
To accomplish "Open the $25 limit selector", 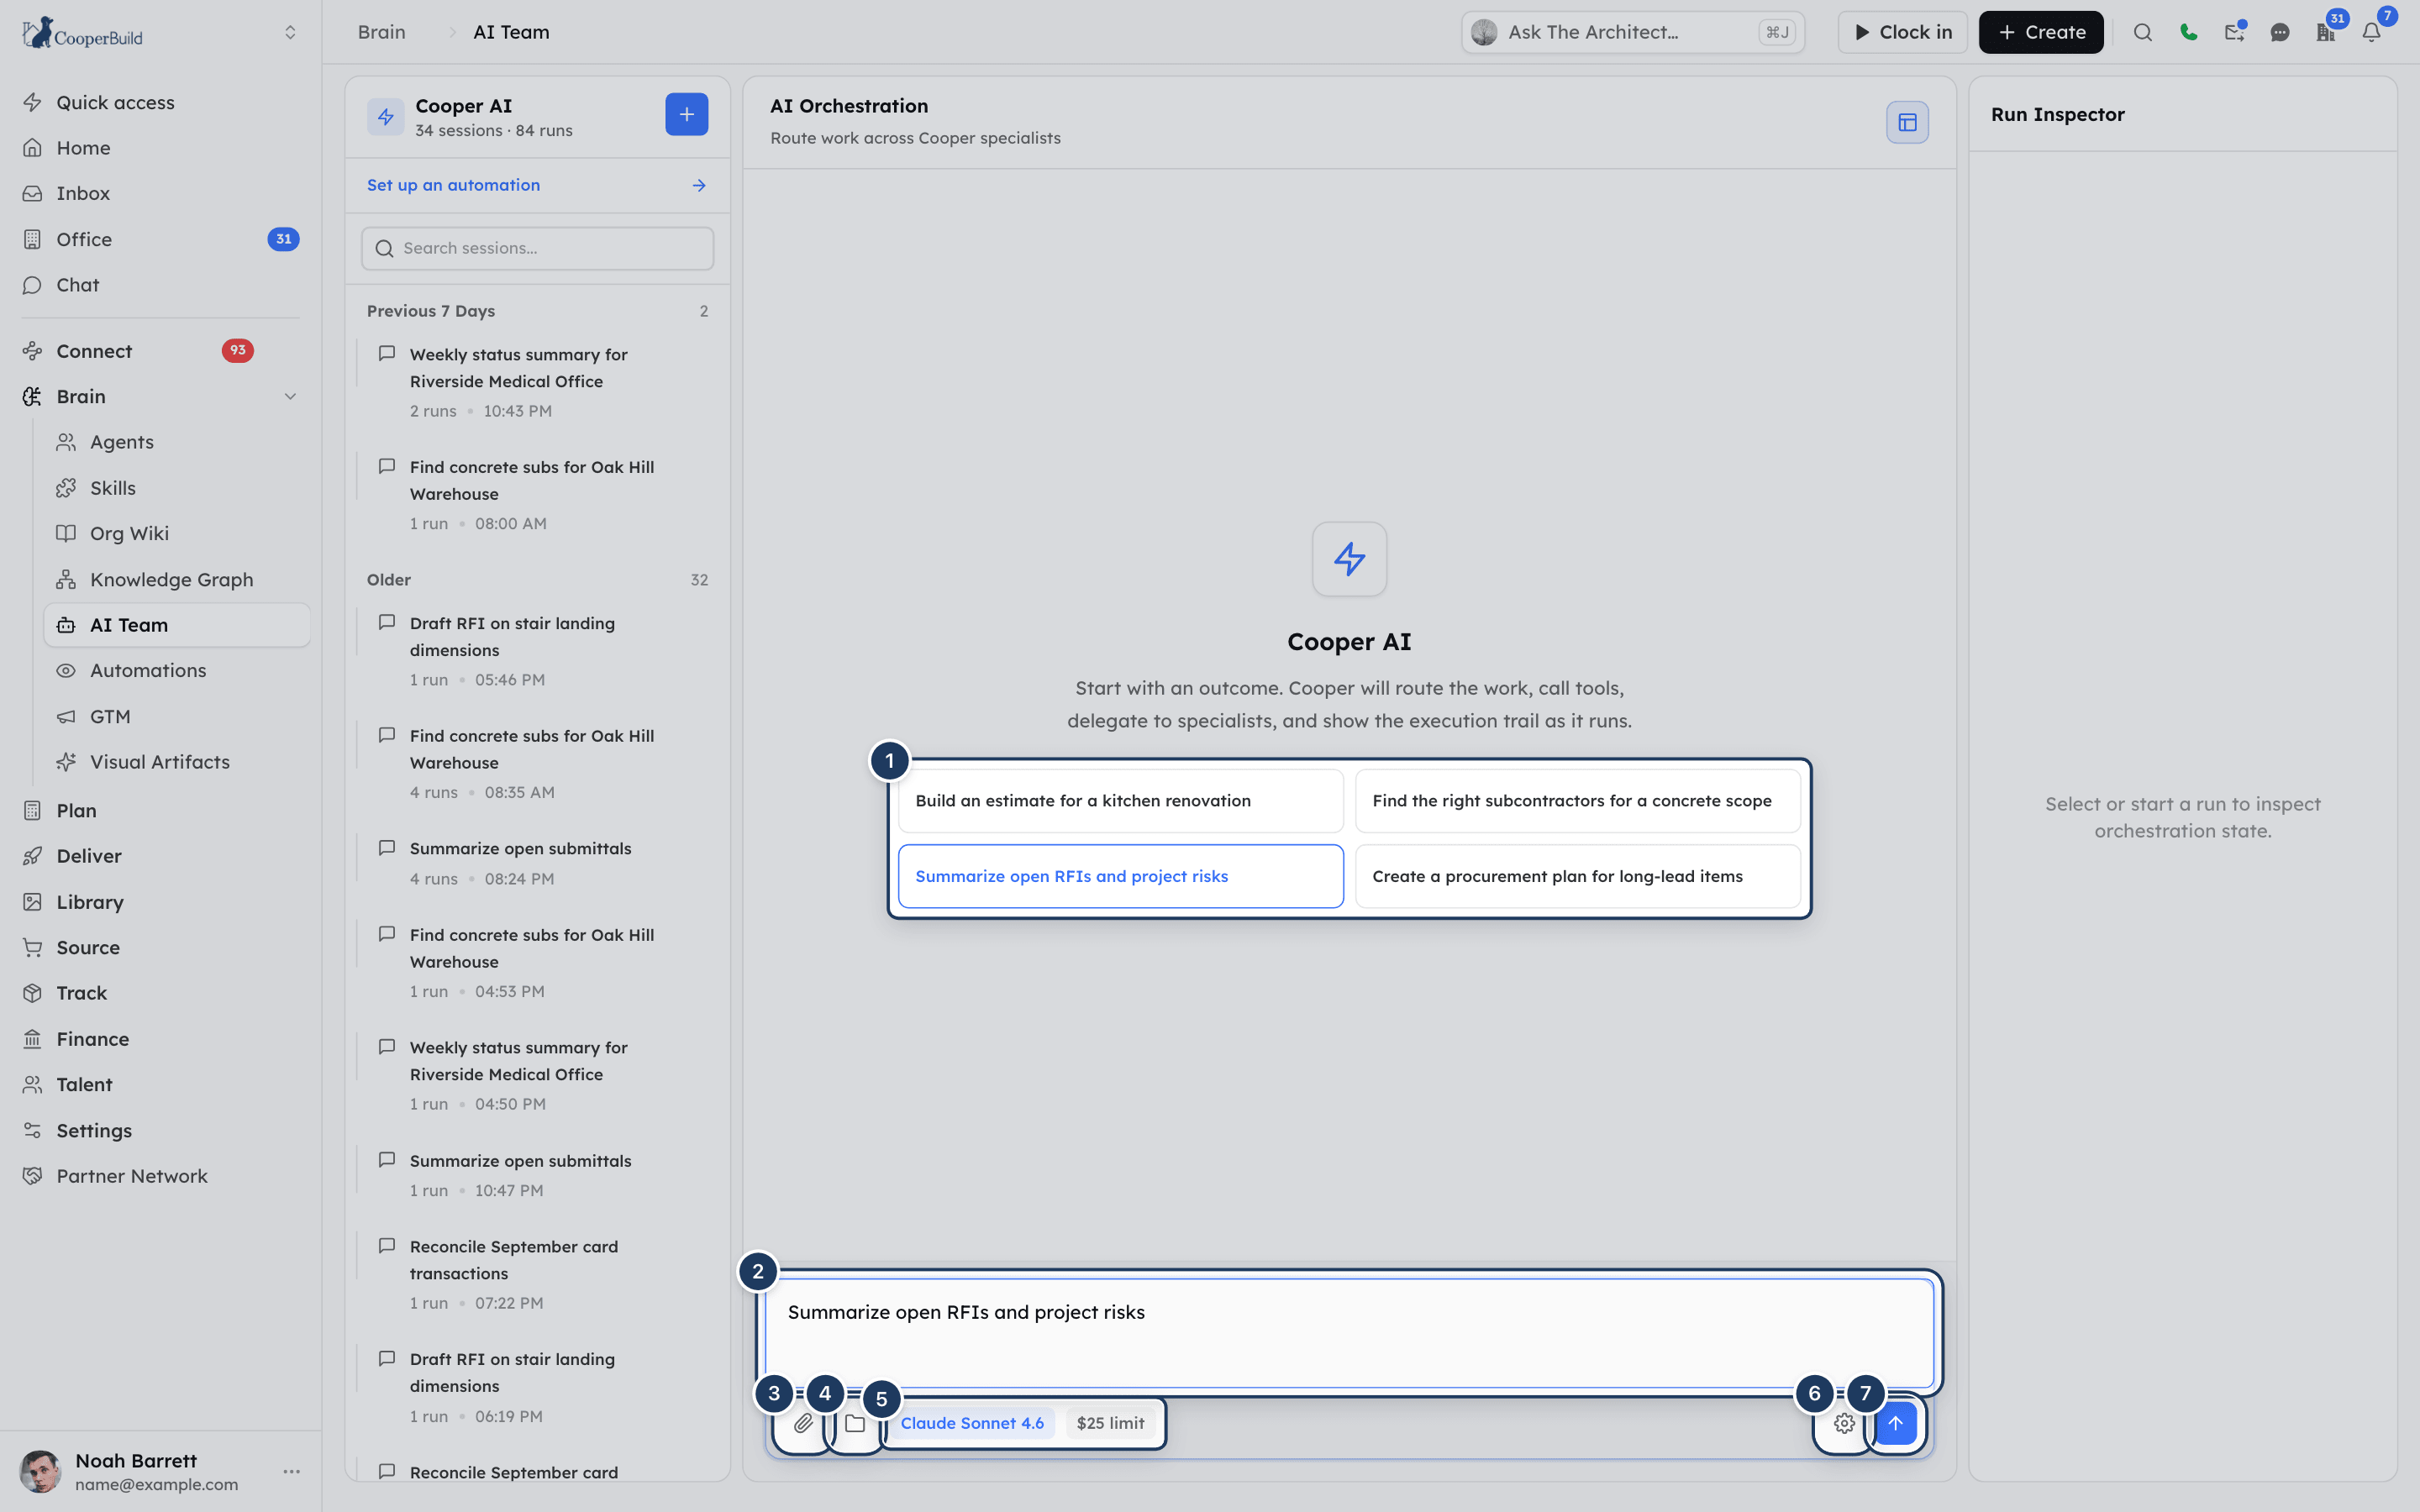I will (x=1110, y=1423).
